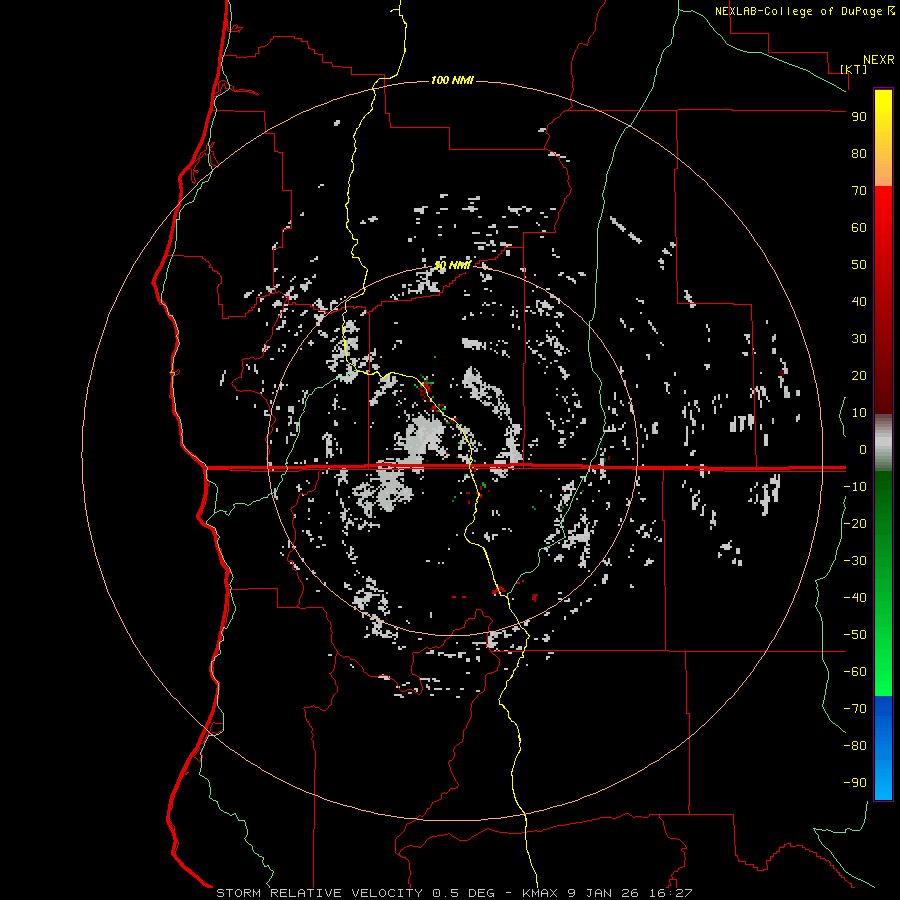Click the -90 scale value
This screenshot has width=900, height=900.
[855, 783]
